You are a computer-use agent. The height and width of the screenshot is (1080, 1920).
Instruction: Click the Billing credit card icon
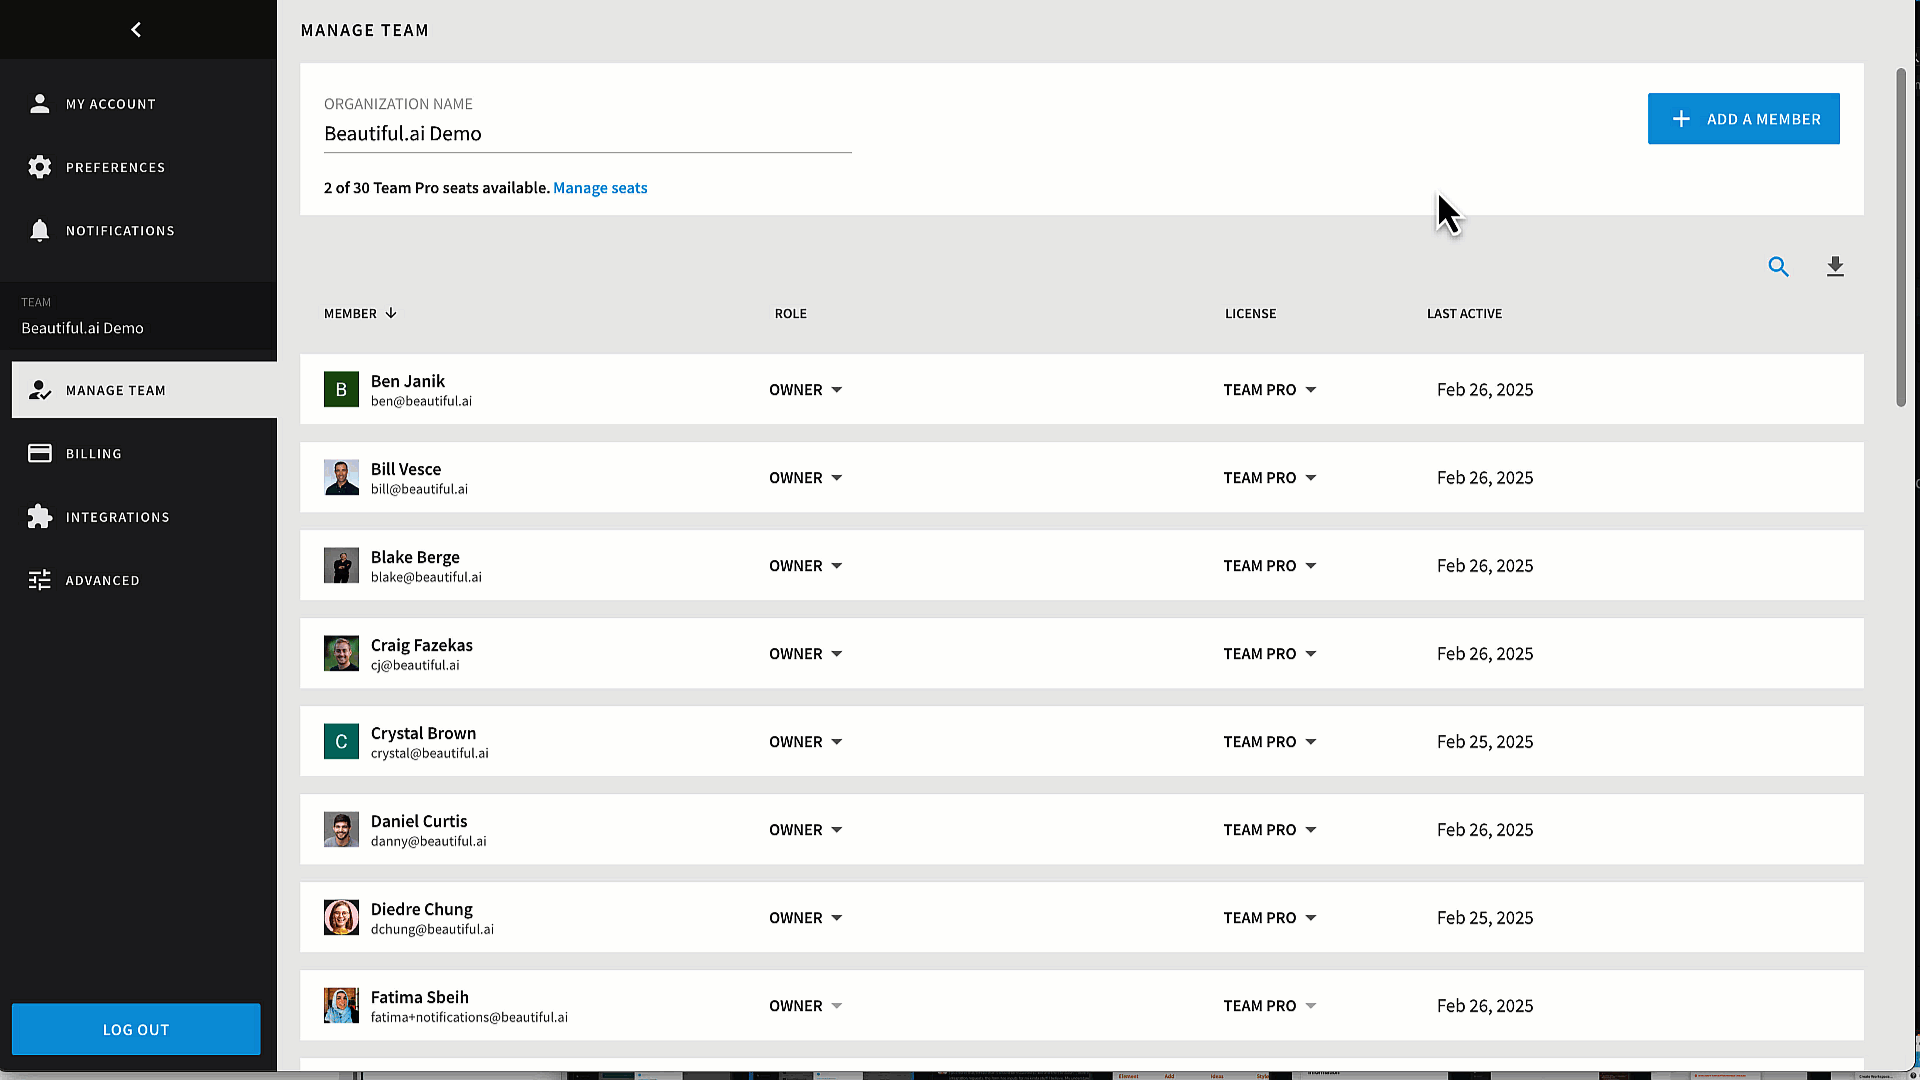40,453
